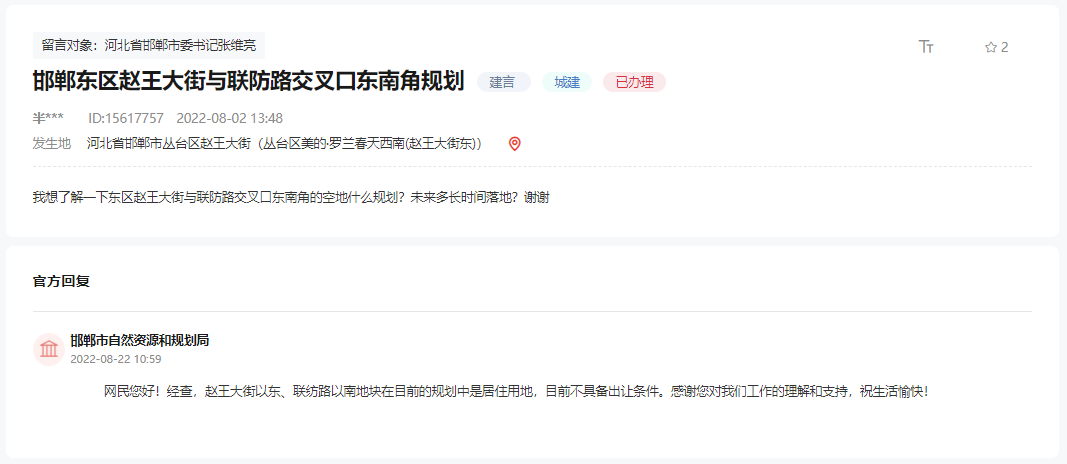Click the official reply text 网民您好
Screen dimensions: 1067x464
516,391
